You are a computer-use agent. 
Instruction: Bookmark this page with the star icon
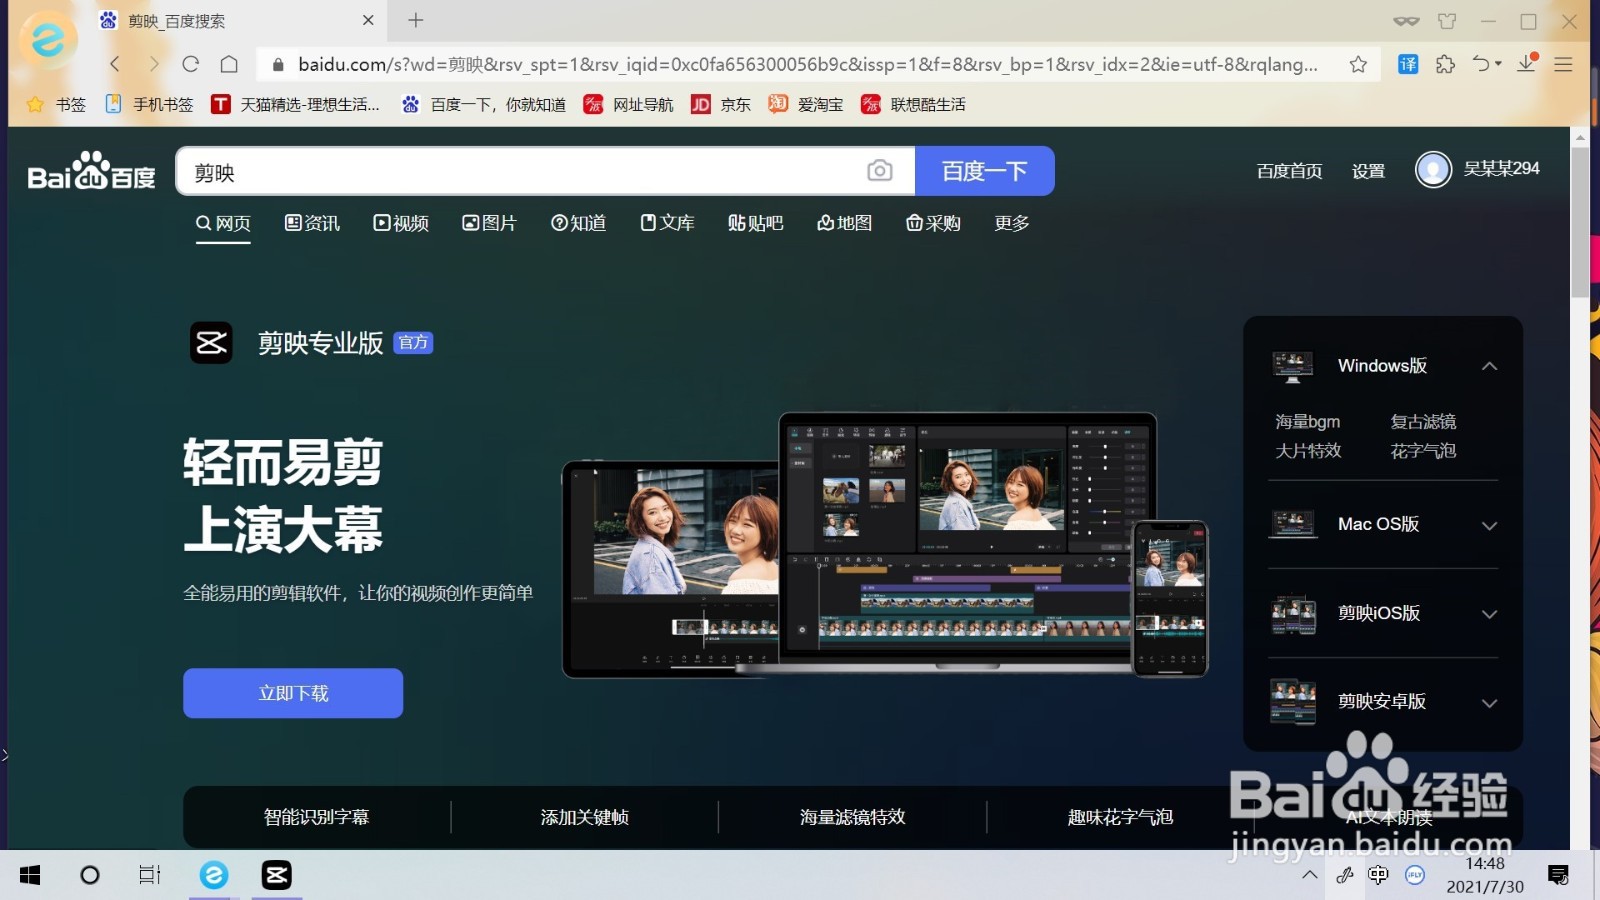click(x=1358, y=64)
